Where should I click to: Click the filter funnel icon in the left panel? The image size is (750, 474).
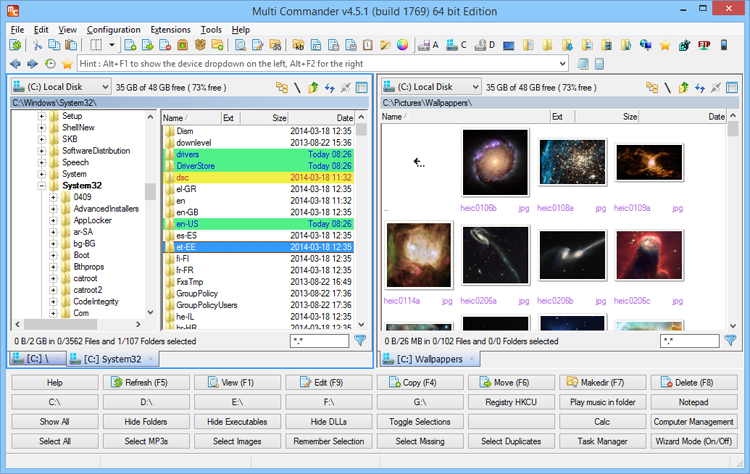(360, 341)
